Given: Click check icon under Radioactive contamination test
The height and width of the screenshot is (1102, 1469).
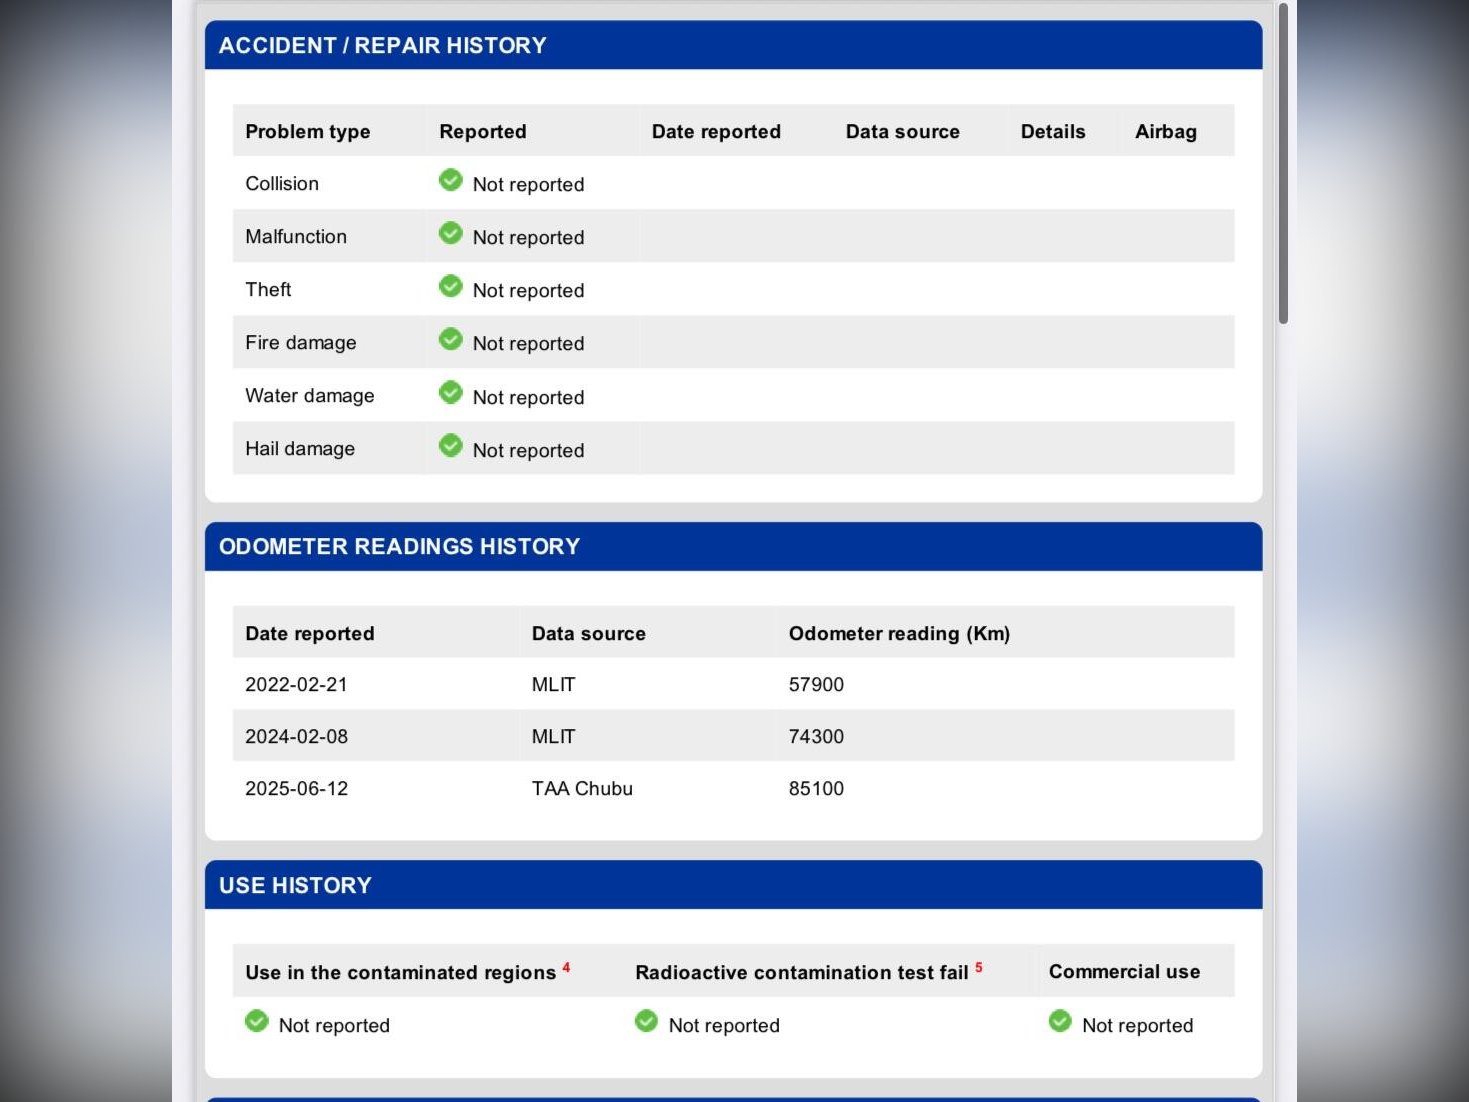Looking at the screenshot, I should pos(647,1021).
